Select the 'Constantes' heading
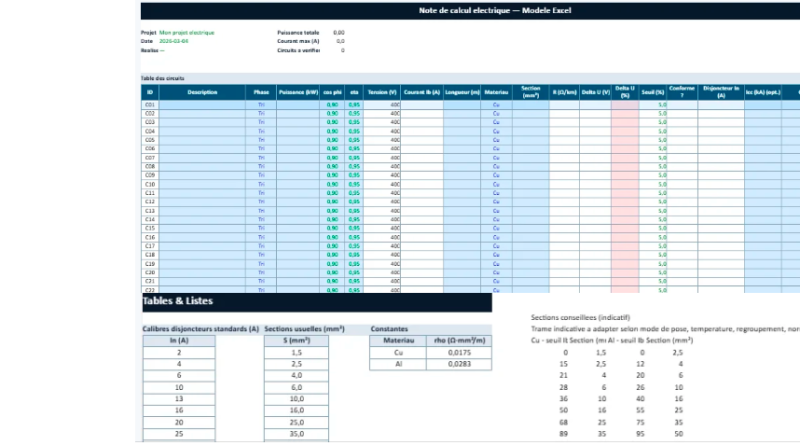The width and height of the screenshot is (800, 445). coord(389,329)
